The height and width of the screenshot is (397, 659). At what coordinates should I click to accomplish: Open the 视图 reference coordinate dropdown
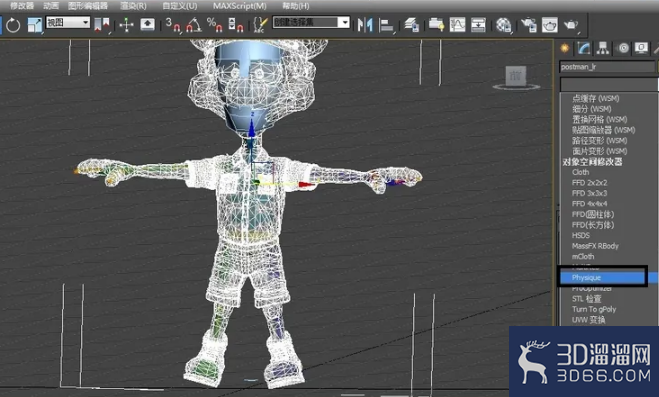coord(68,22)
